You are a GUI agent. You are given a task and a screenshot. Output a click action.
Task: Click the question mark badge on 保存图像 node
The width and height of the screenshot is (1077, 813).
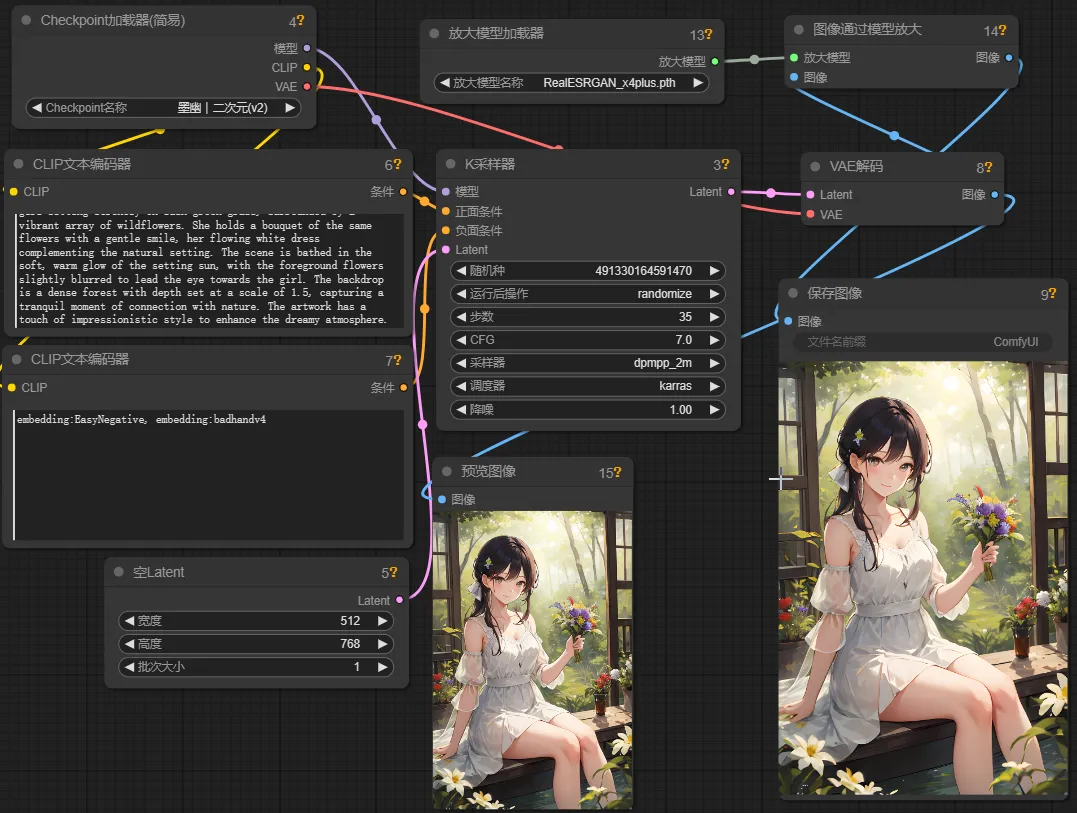(x=1053, y=294)
